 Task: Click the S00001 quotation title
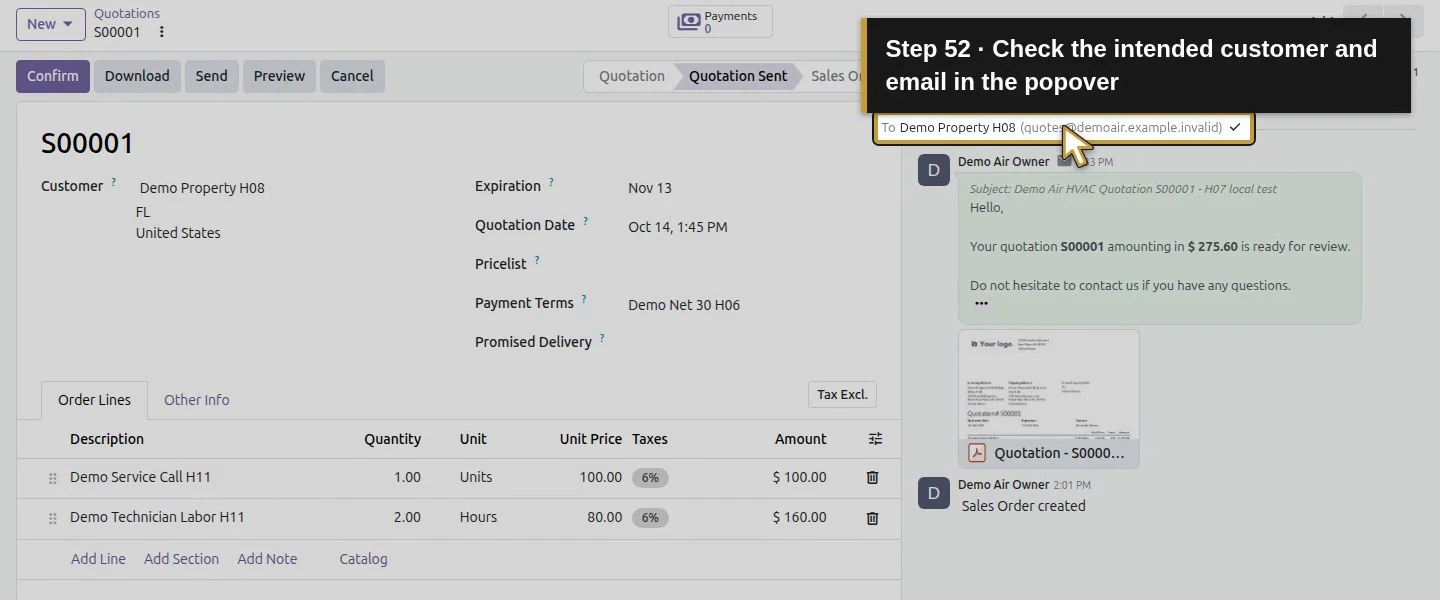point(87,144)
